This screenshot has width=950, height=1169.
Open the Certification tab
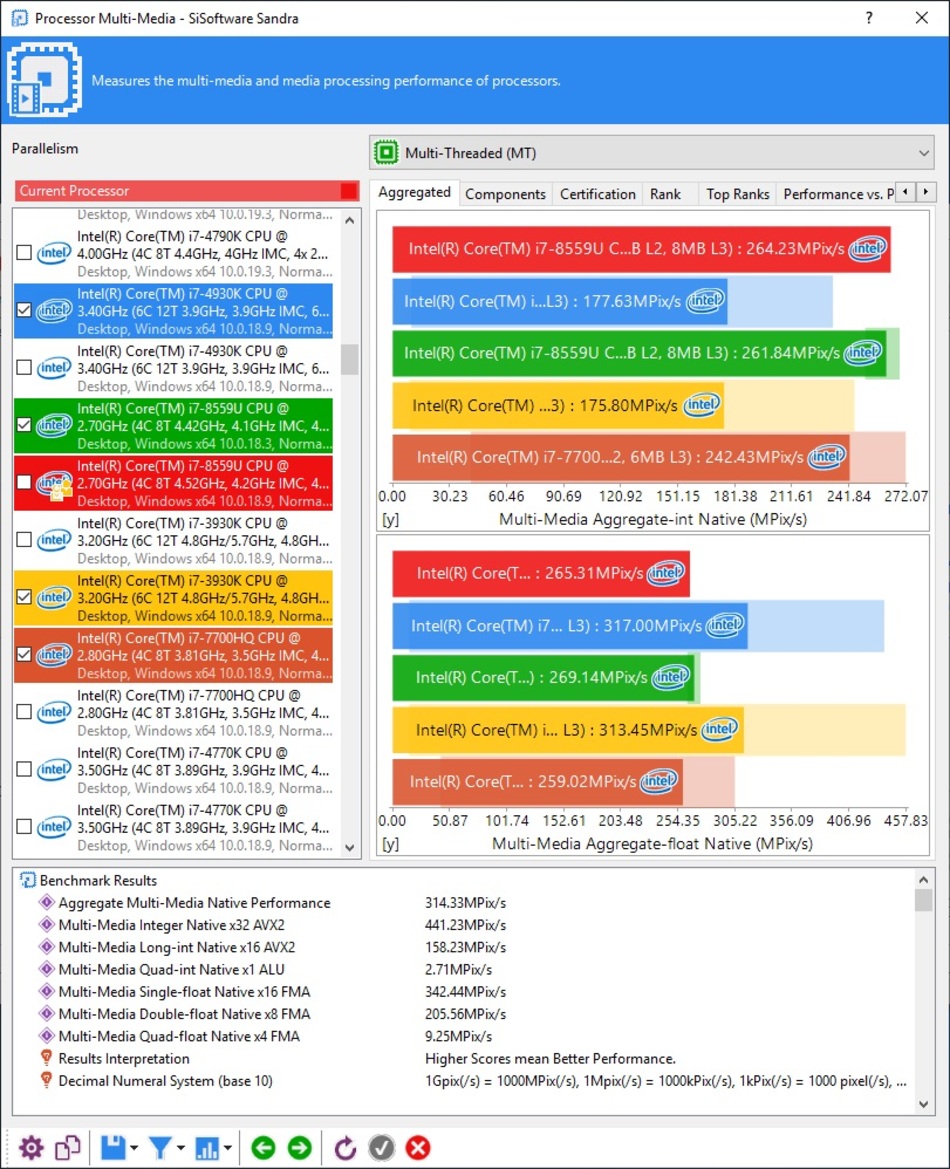[x=598, y=194]
